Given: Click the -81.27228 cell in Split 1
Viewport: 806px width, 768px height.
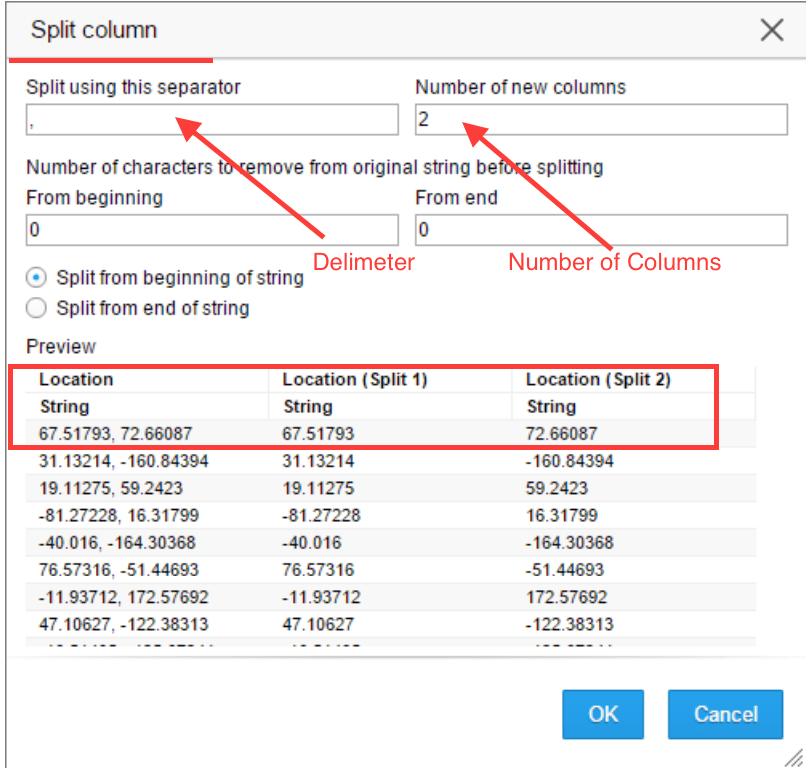Looking at the screenshot, I should 321,515.
